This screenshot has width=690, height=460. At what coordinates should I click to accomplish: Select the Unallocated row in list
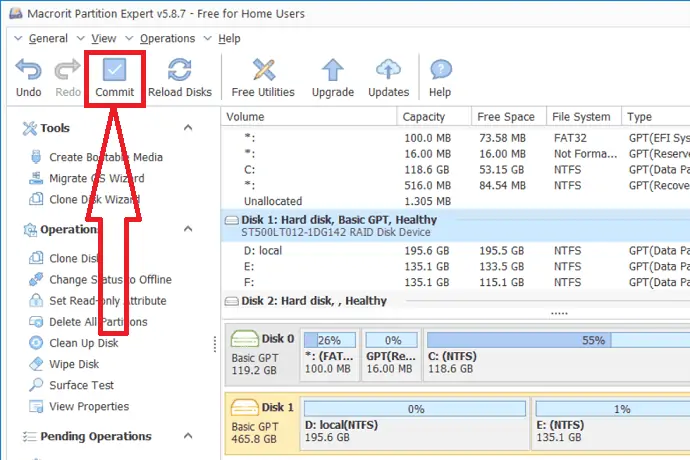pos(455,201)
